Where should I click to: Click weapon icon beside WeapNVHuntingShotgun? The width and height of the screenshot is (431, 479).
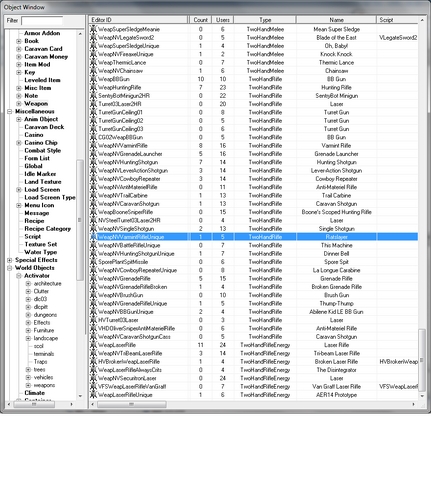93,162
